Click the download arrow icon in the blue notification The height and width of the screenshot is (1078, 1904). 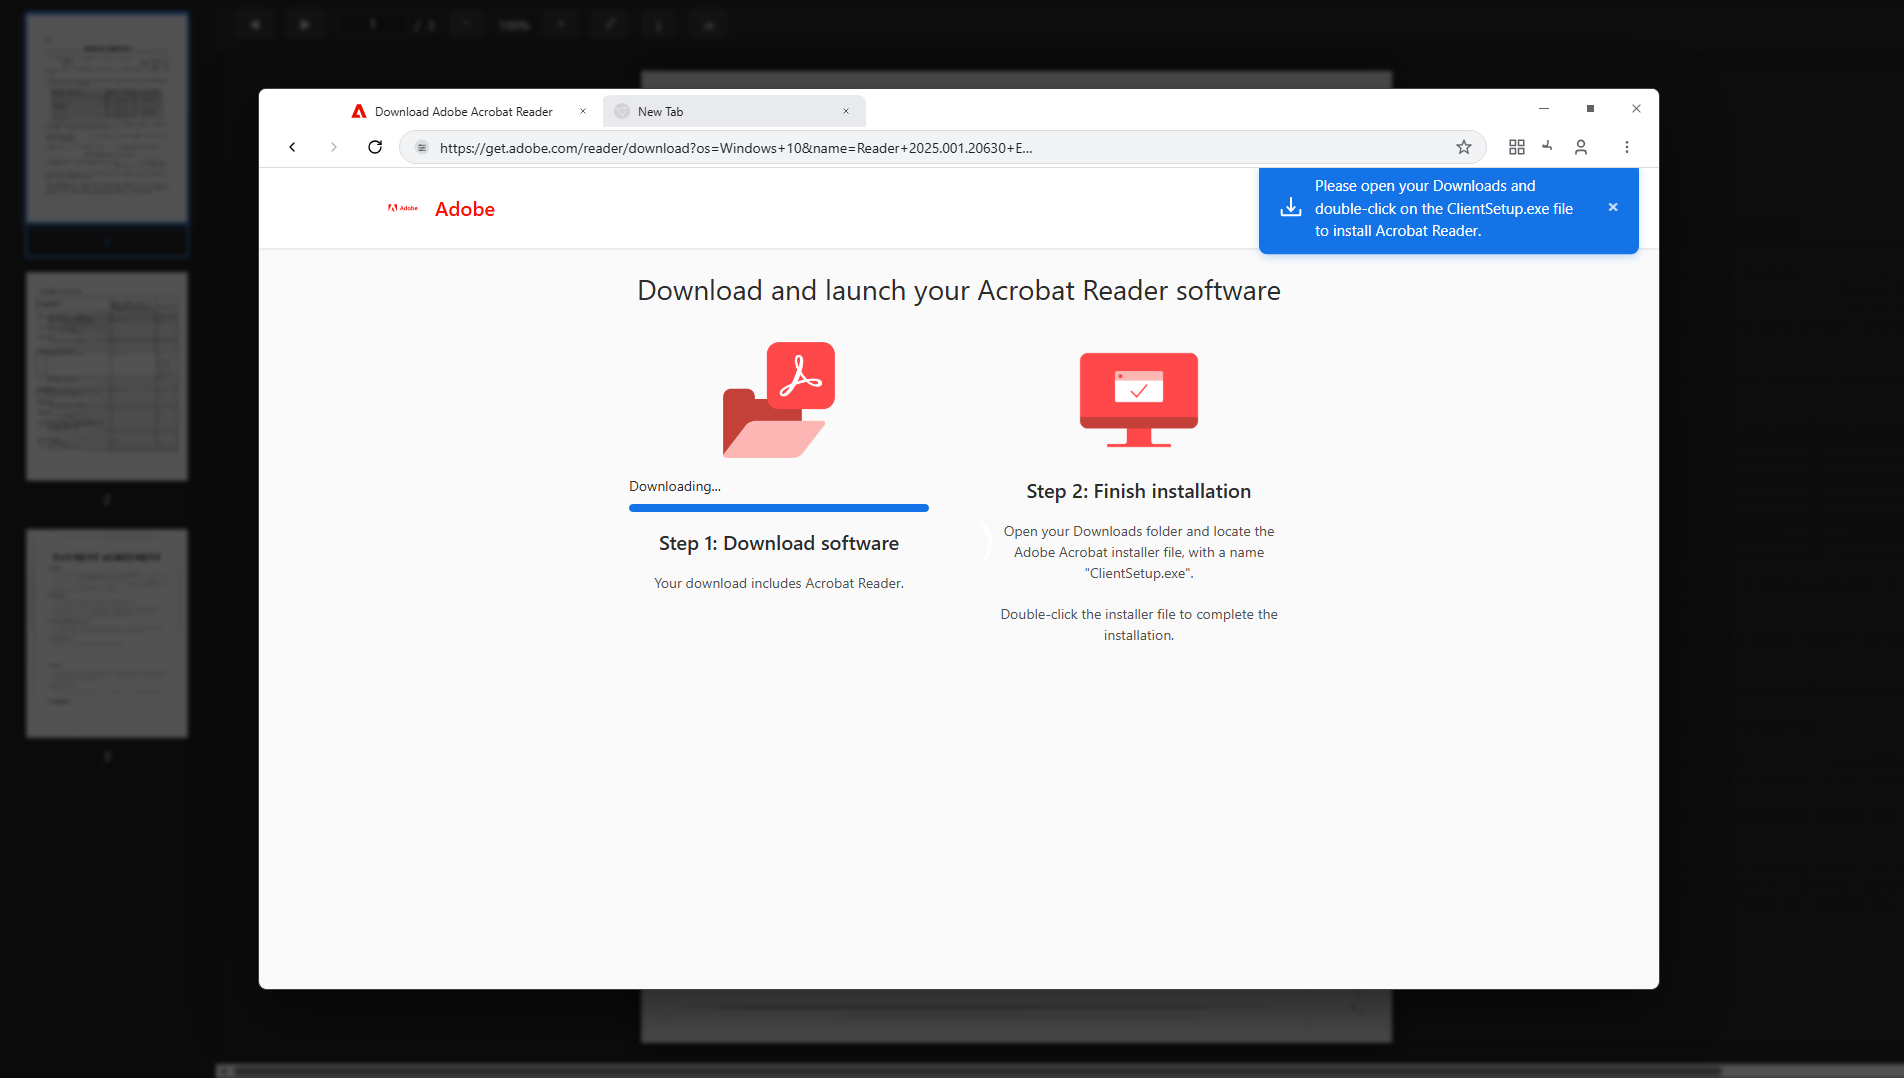point(1291,207)
